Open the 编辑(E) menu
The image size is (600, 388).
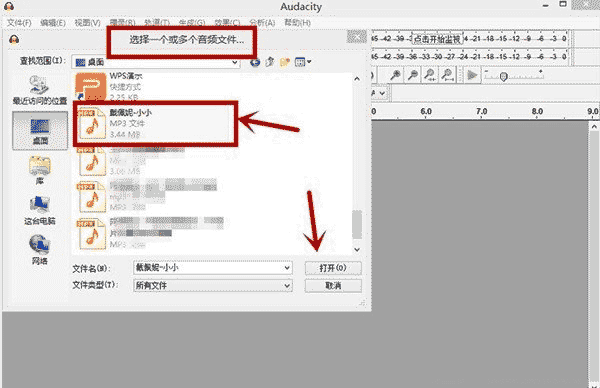tap(53, 23)
